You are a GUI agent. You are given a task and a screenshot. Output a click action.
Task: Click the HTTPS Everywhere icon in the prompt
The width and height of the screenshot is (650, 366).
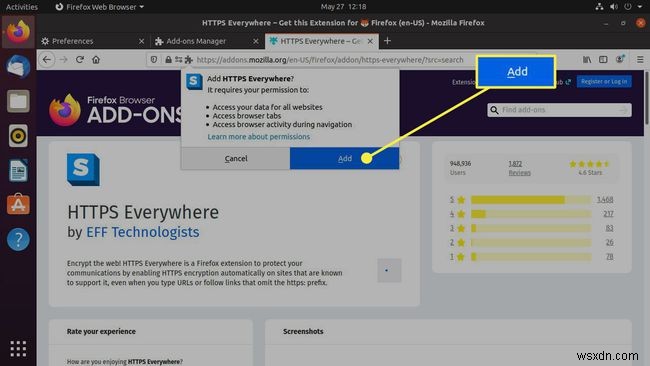[194, 81]
